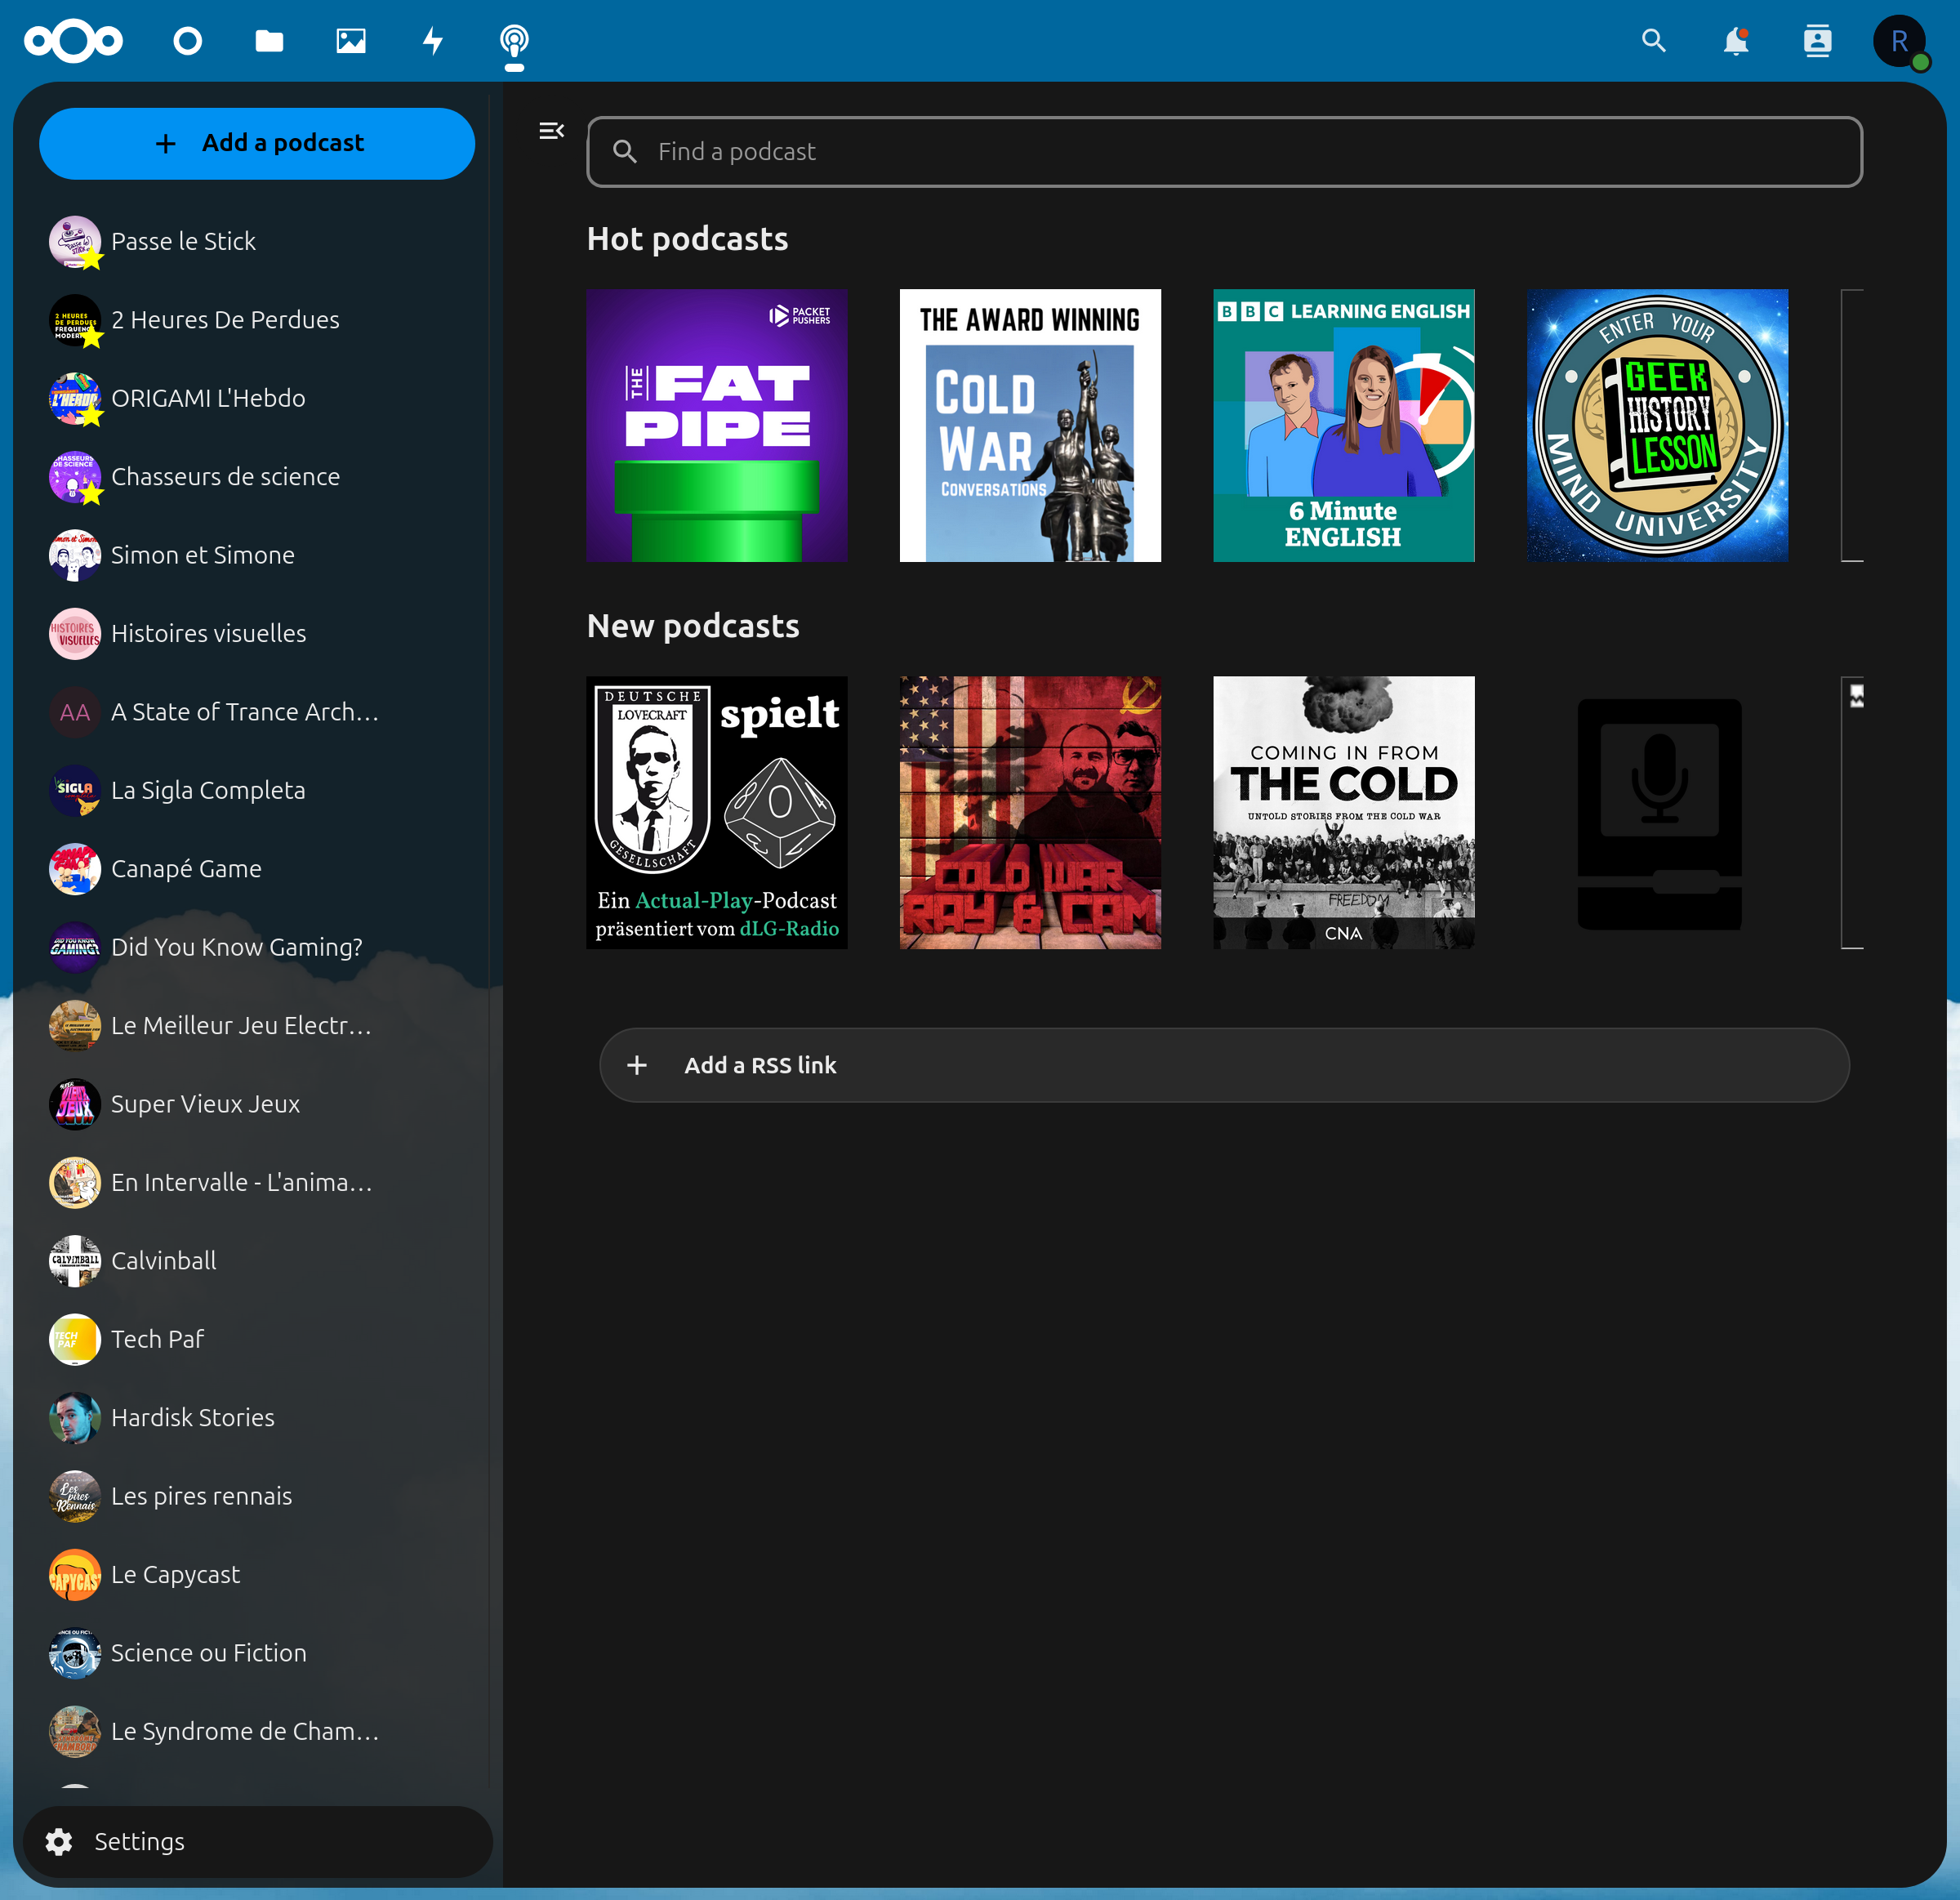Select 2 Heures De Perdues podcast
The width and height of the screenshot is (1960, 1900).
click(257, 320)
